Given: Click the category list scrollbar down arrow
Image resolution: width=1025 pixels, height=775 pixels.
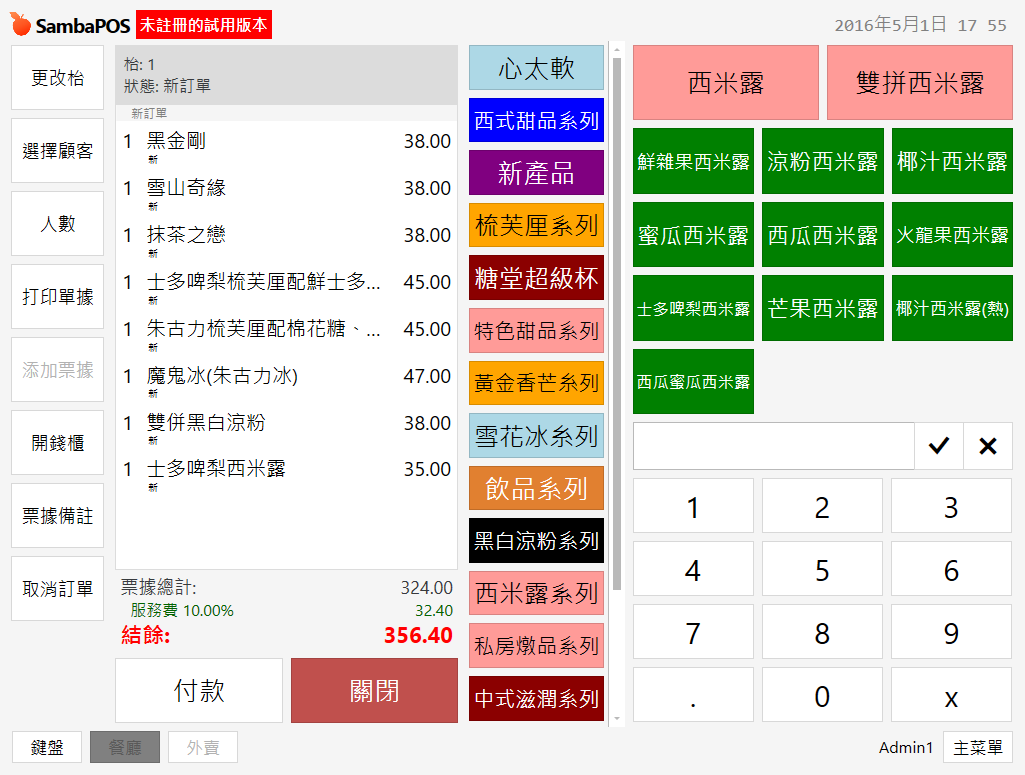Looking at the screenshot, I should point(616,718).
